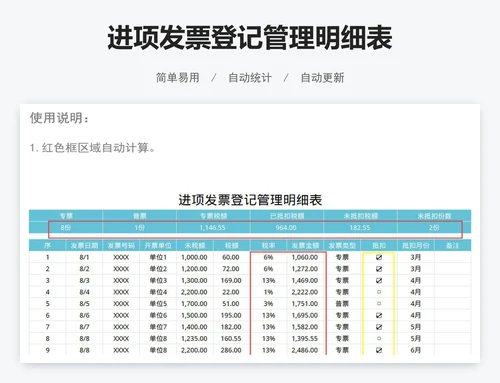Select the instruction 红色框区域自动计算
This screenshot has width=500, height=383.
pyautogui.click(x=92, y=147)
